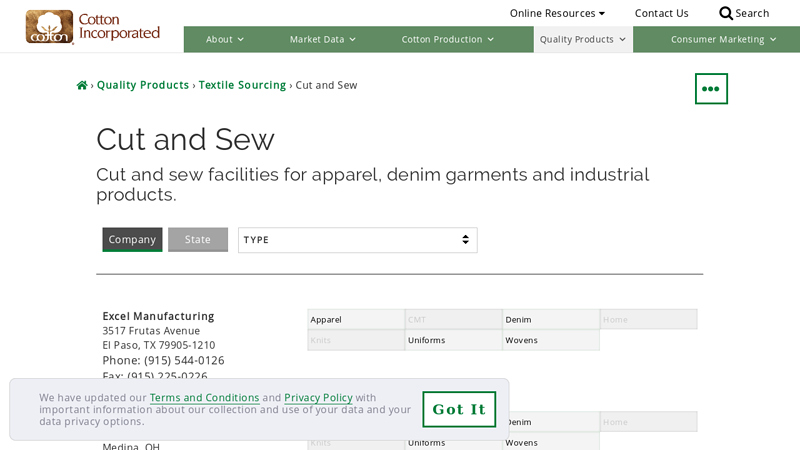Open the TYPE dropdown selector
This screenshot has height=450, width=800.
358,240
